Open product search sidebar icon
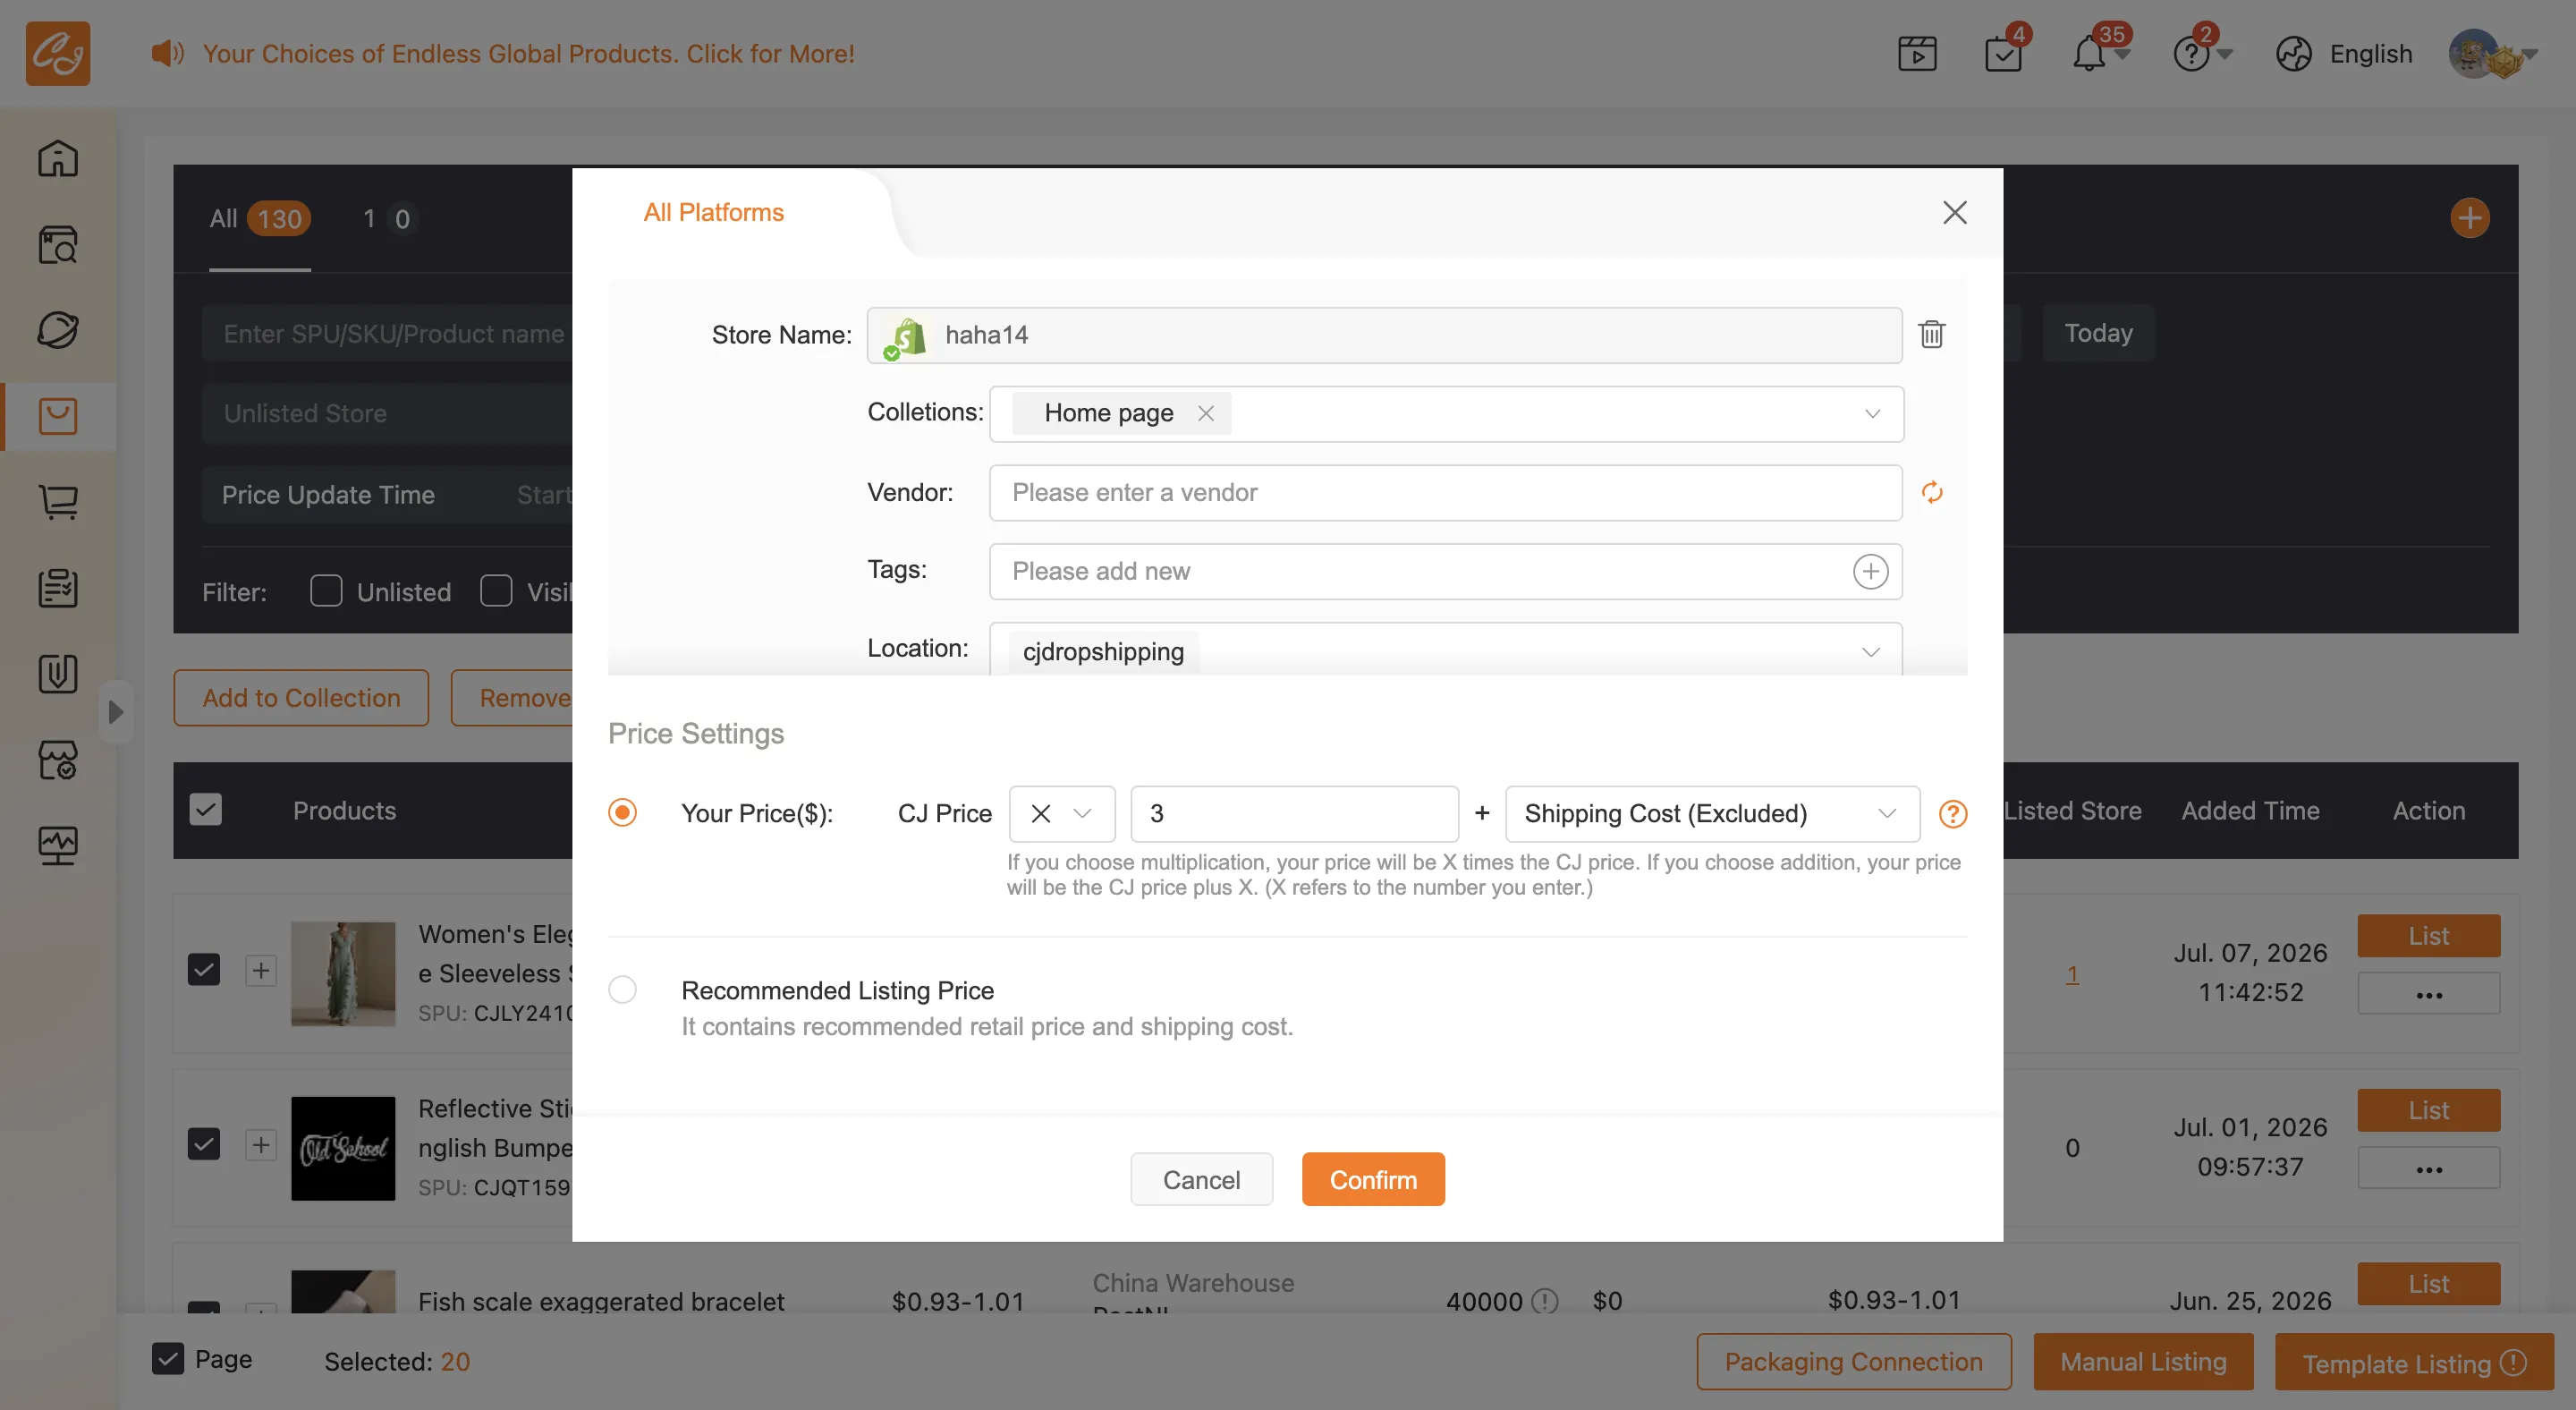Image resolution: width=2576 pixels, height=1410 pixels. [58, 244]
